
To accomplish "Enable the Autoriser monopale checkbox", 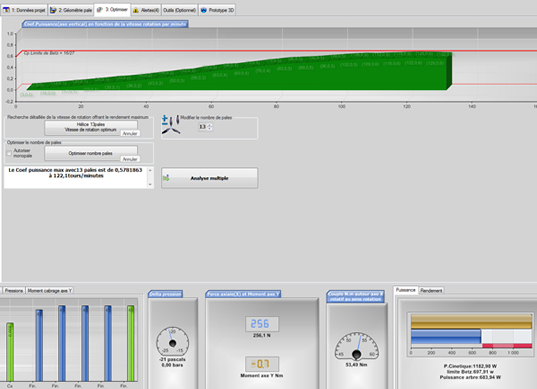I will click(9, 153).
